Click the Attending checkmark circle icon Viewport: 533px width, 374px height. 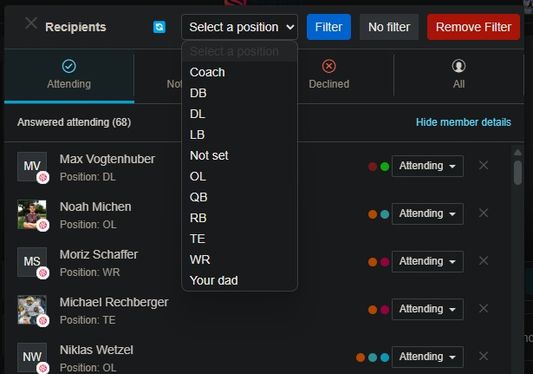pos(69,66)
